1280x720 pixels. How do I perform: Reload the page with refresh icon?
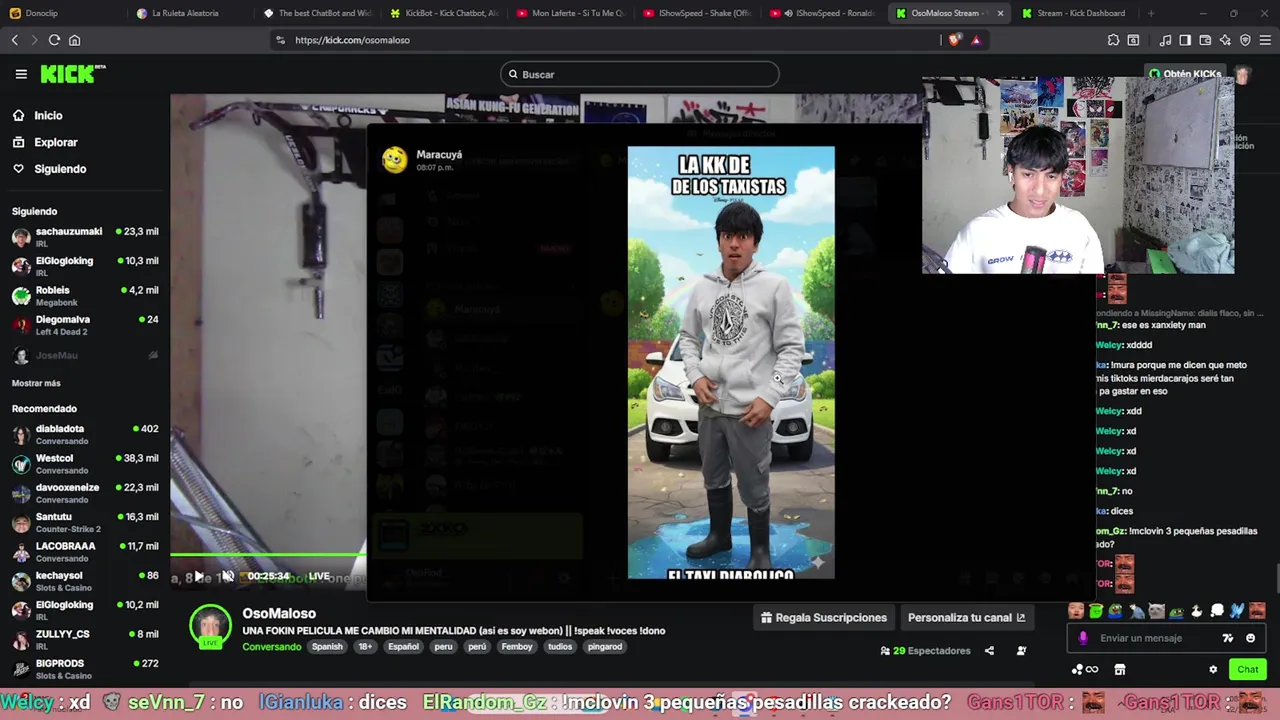click(x=54, y=40)
